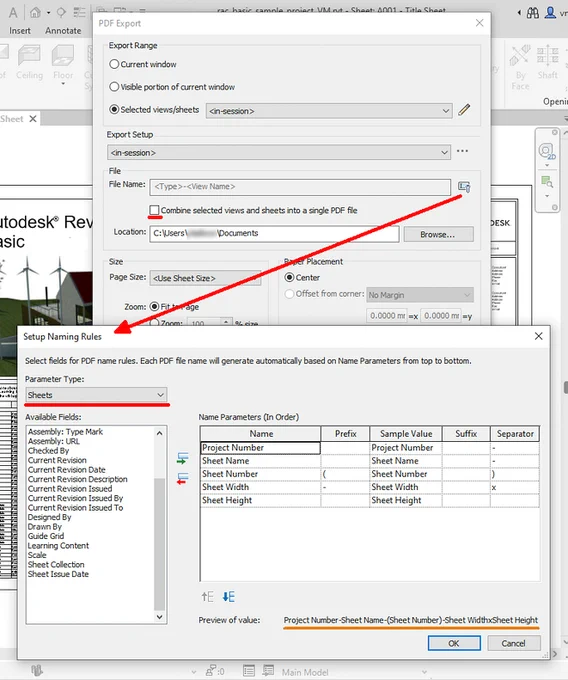Select 'Checked By' in Available Fields
The height and width of the screenshot is (680, 568).
click(x=49, y=451)
